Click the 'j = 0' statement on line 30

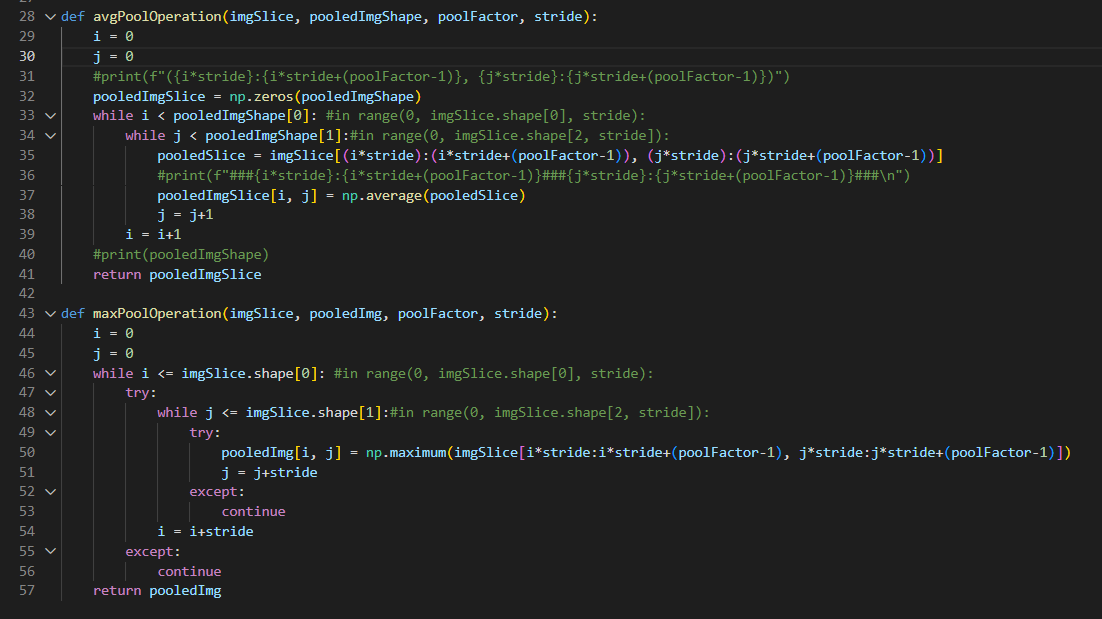click(113, 56)
